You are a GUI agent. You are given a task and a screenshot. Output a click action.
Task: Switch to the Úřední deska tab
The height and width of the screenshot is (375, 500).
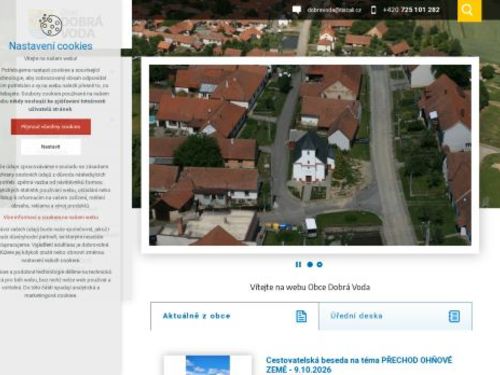pos(396,316)
